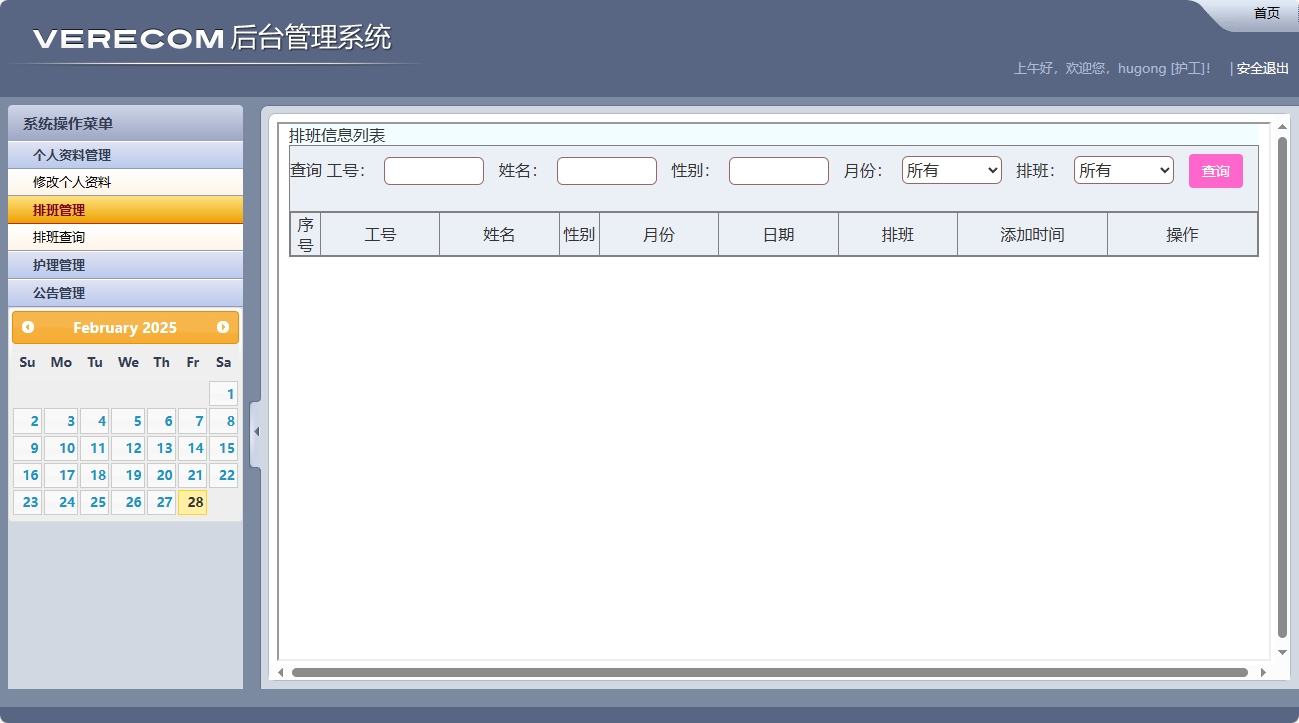Click the pink 查询 search button

point(1215,171)
